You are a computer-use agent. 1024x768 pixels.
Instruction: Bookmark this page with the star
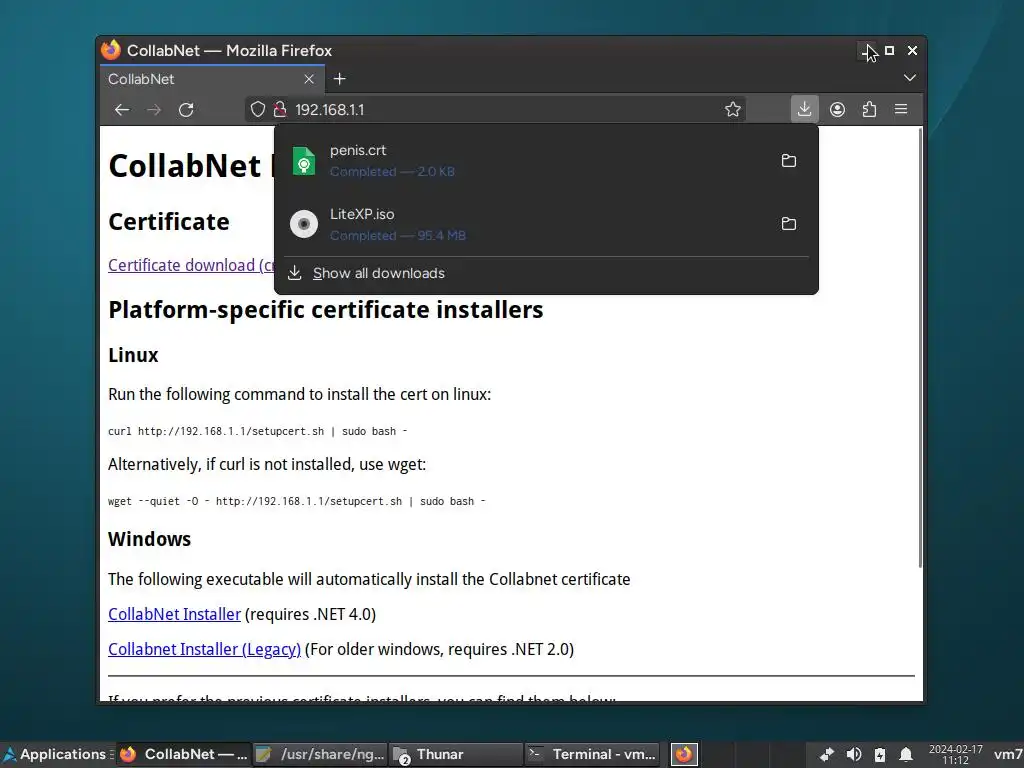tap(733, 109)
